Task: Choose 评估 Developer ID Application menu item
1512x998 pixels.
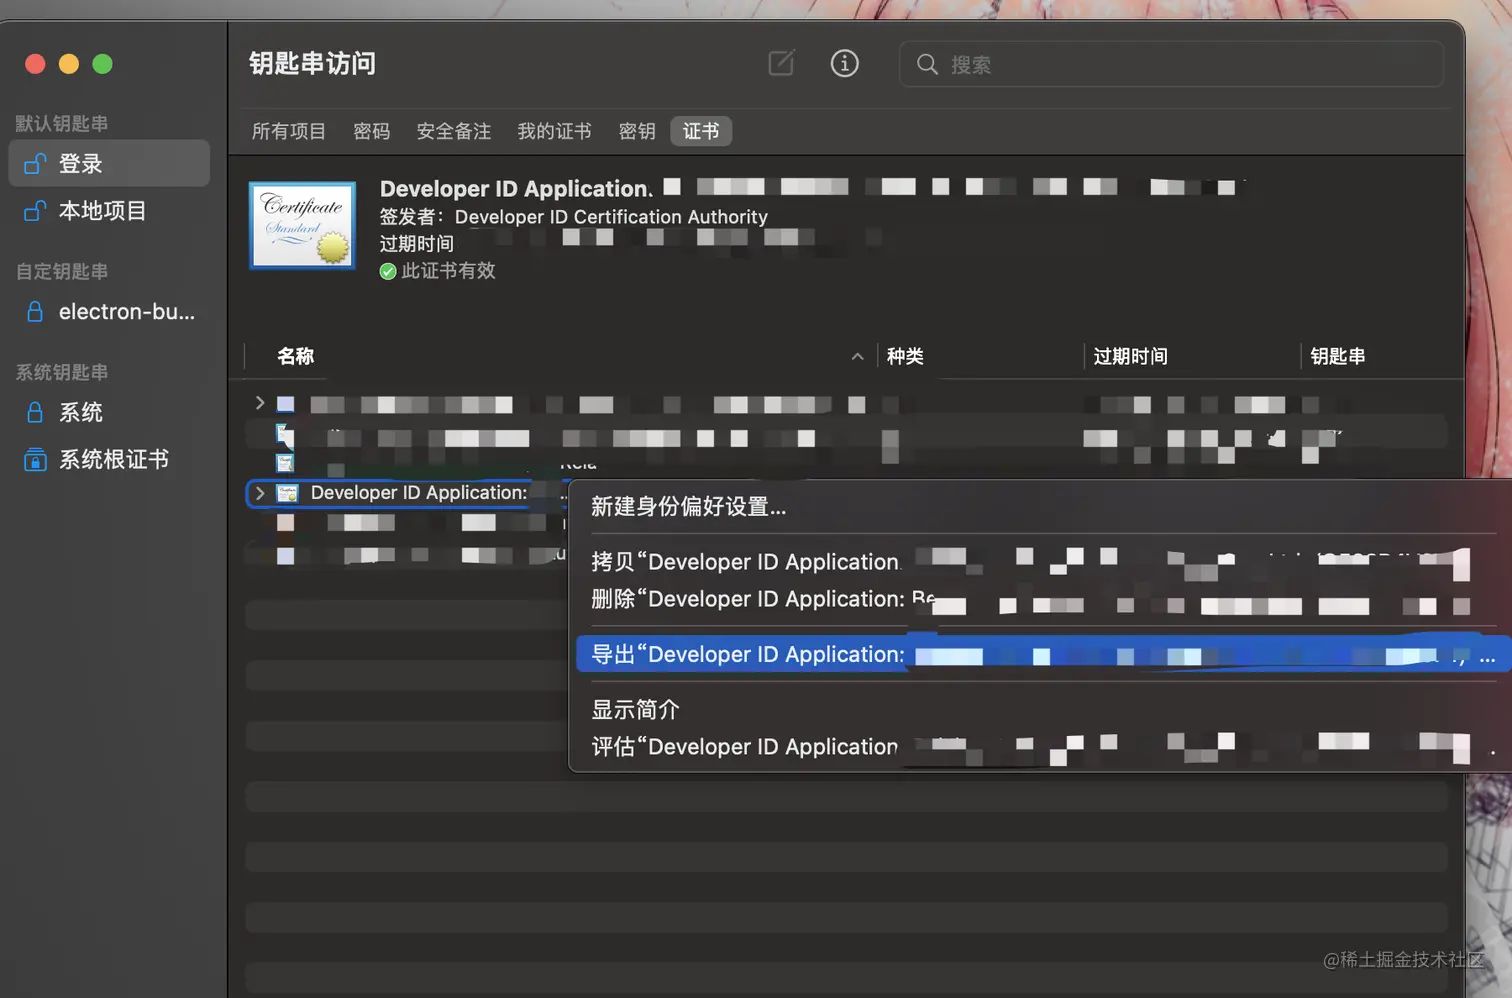Action: click(1040, 747)
